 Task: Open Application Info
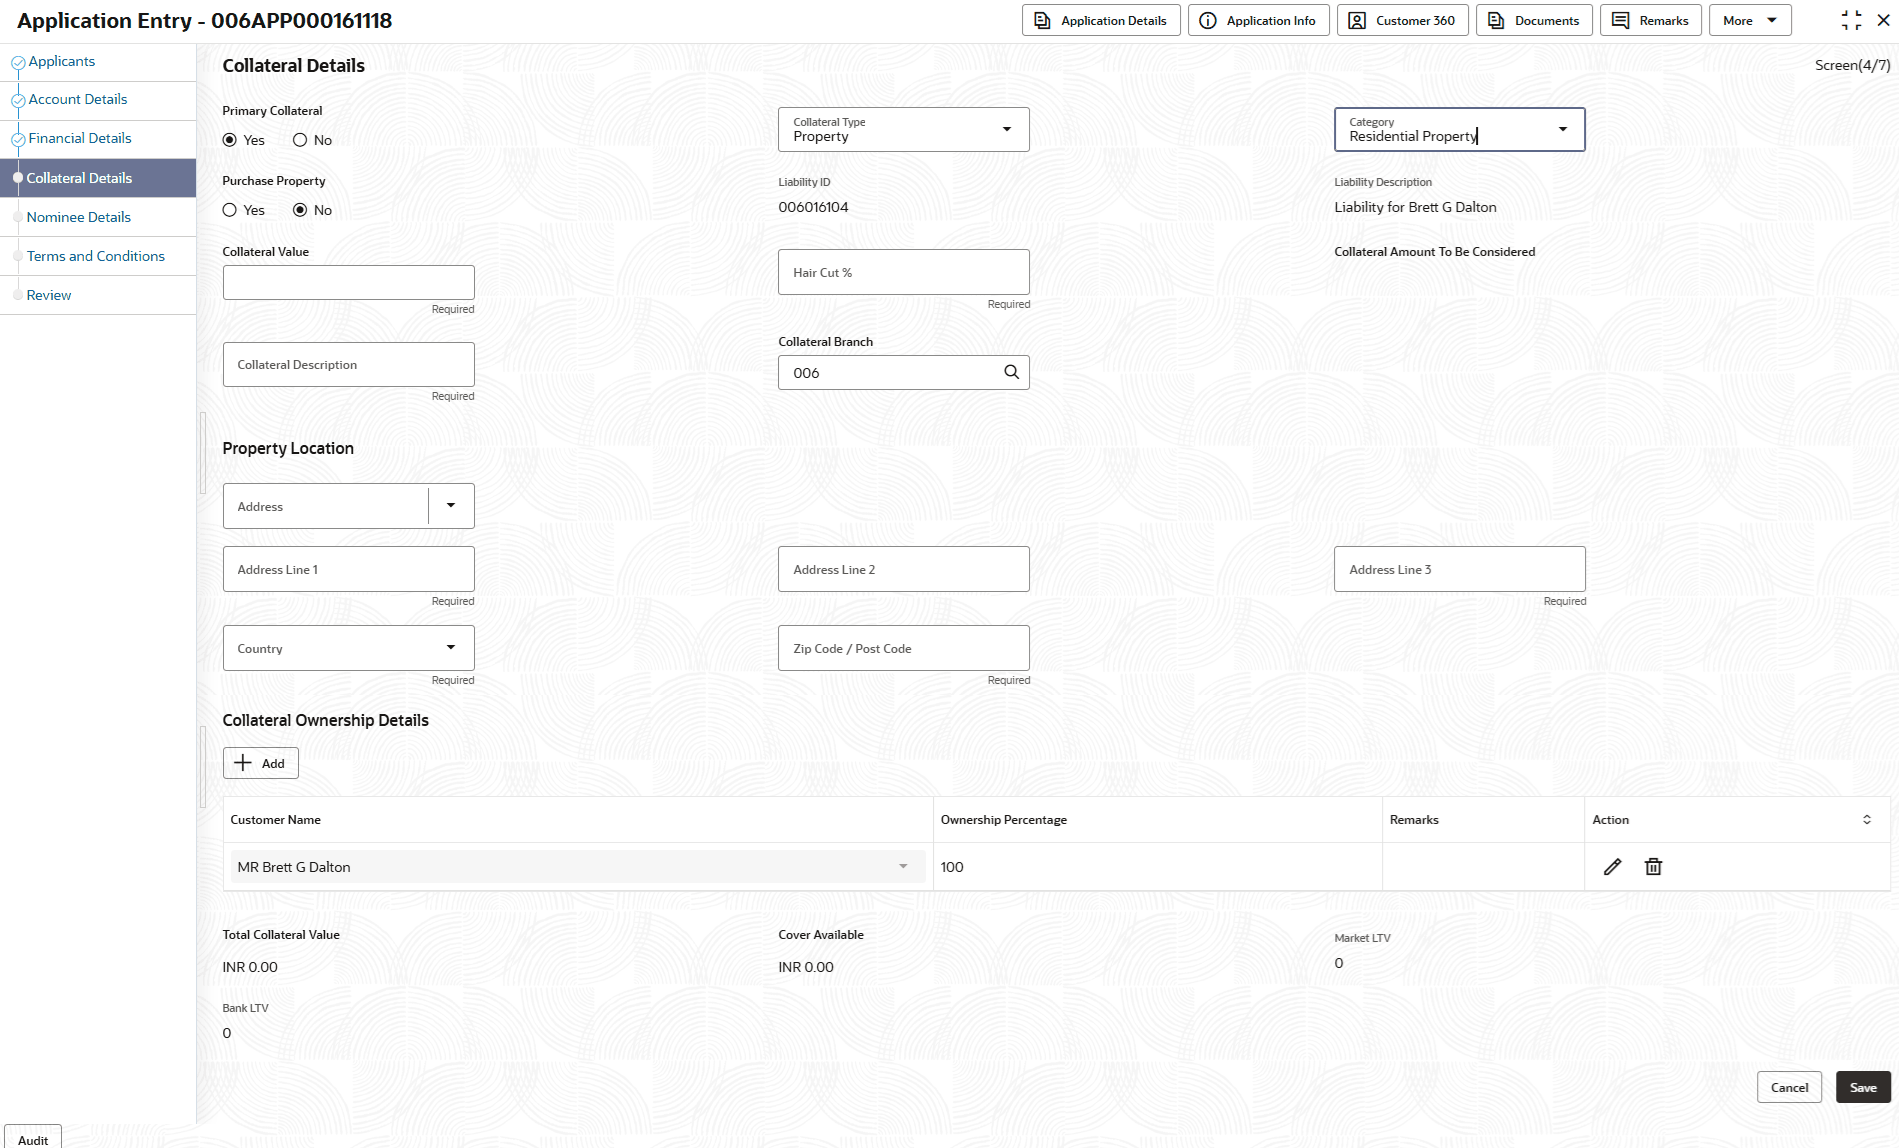(x=1258, y=20)
